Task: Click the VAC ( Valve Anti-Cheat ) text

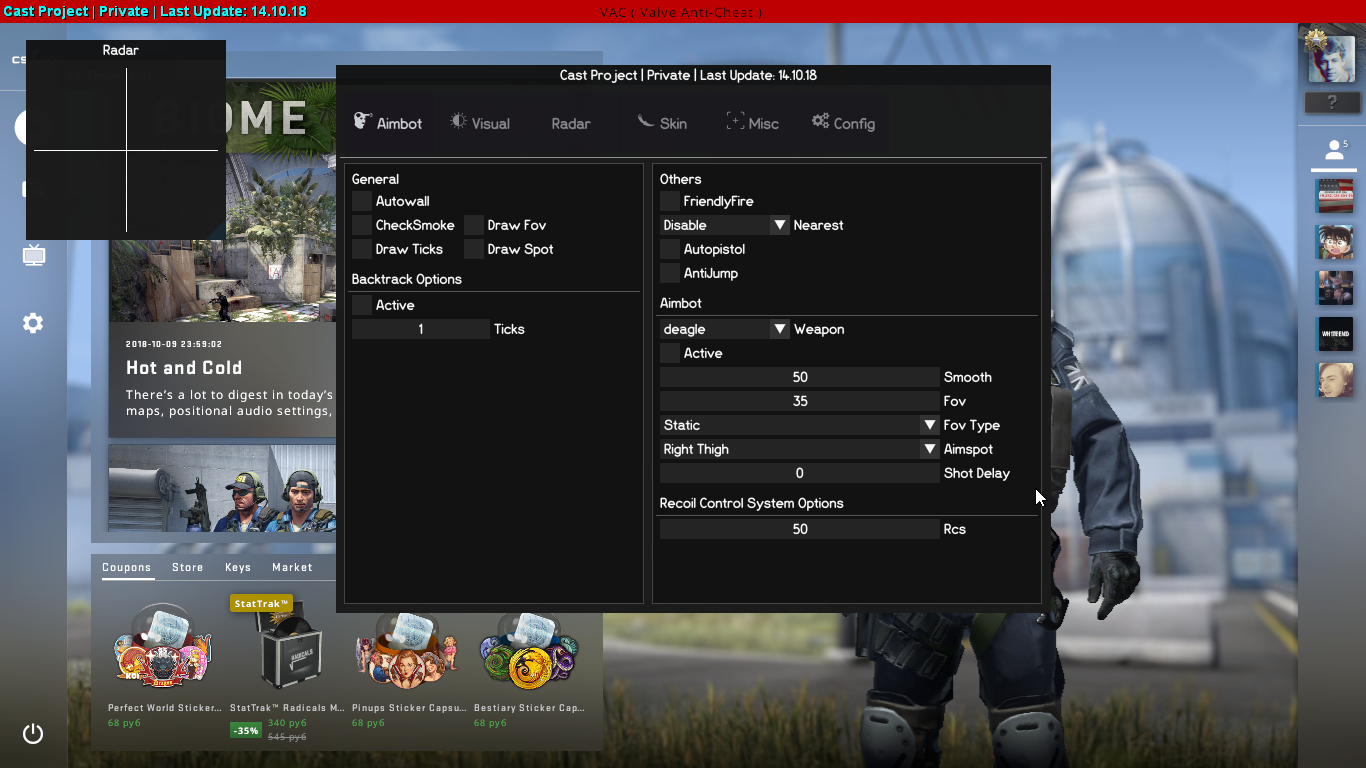Action: [x=681, y=11]
